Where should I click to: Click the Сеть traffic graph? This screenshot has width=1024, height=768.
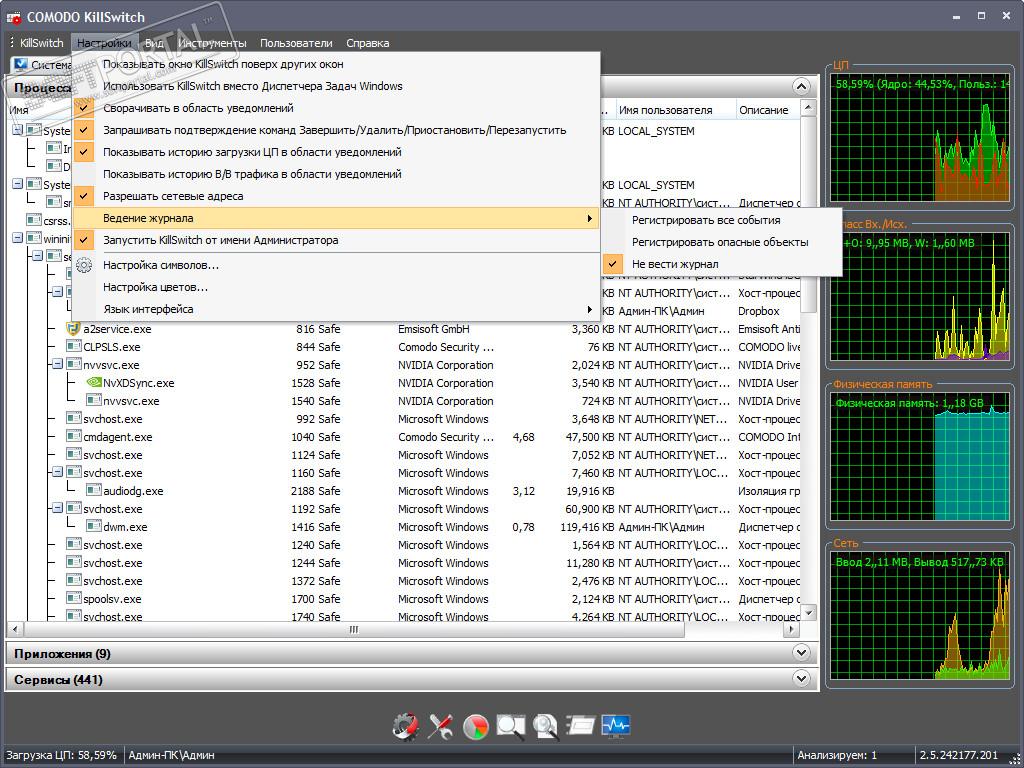pos(920,615)
